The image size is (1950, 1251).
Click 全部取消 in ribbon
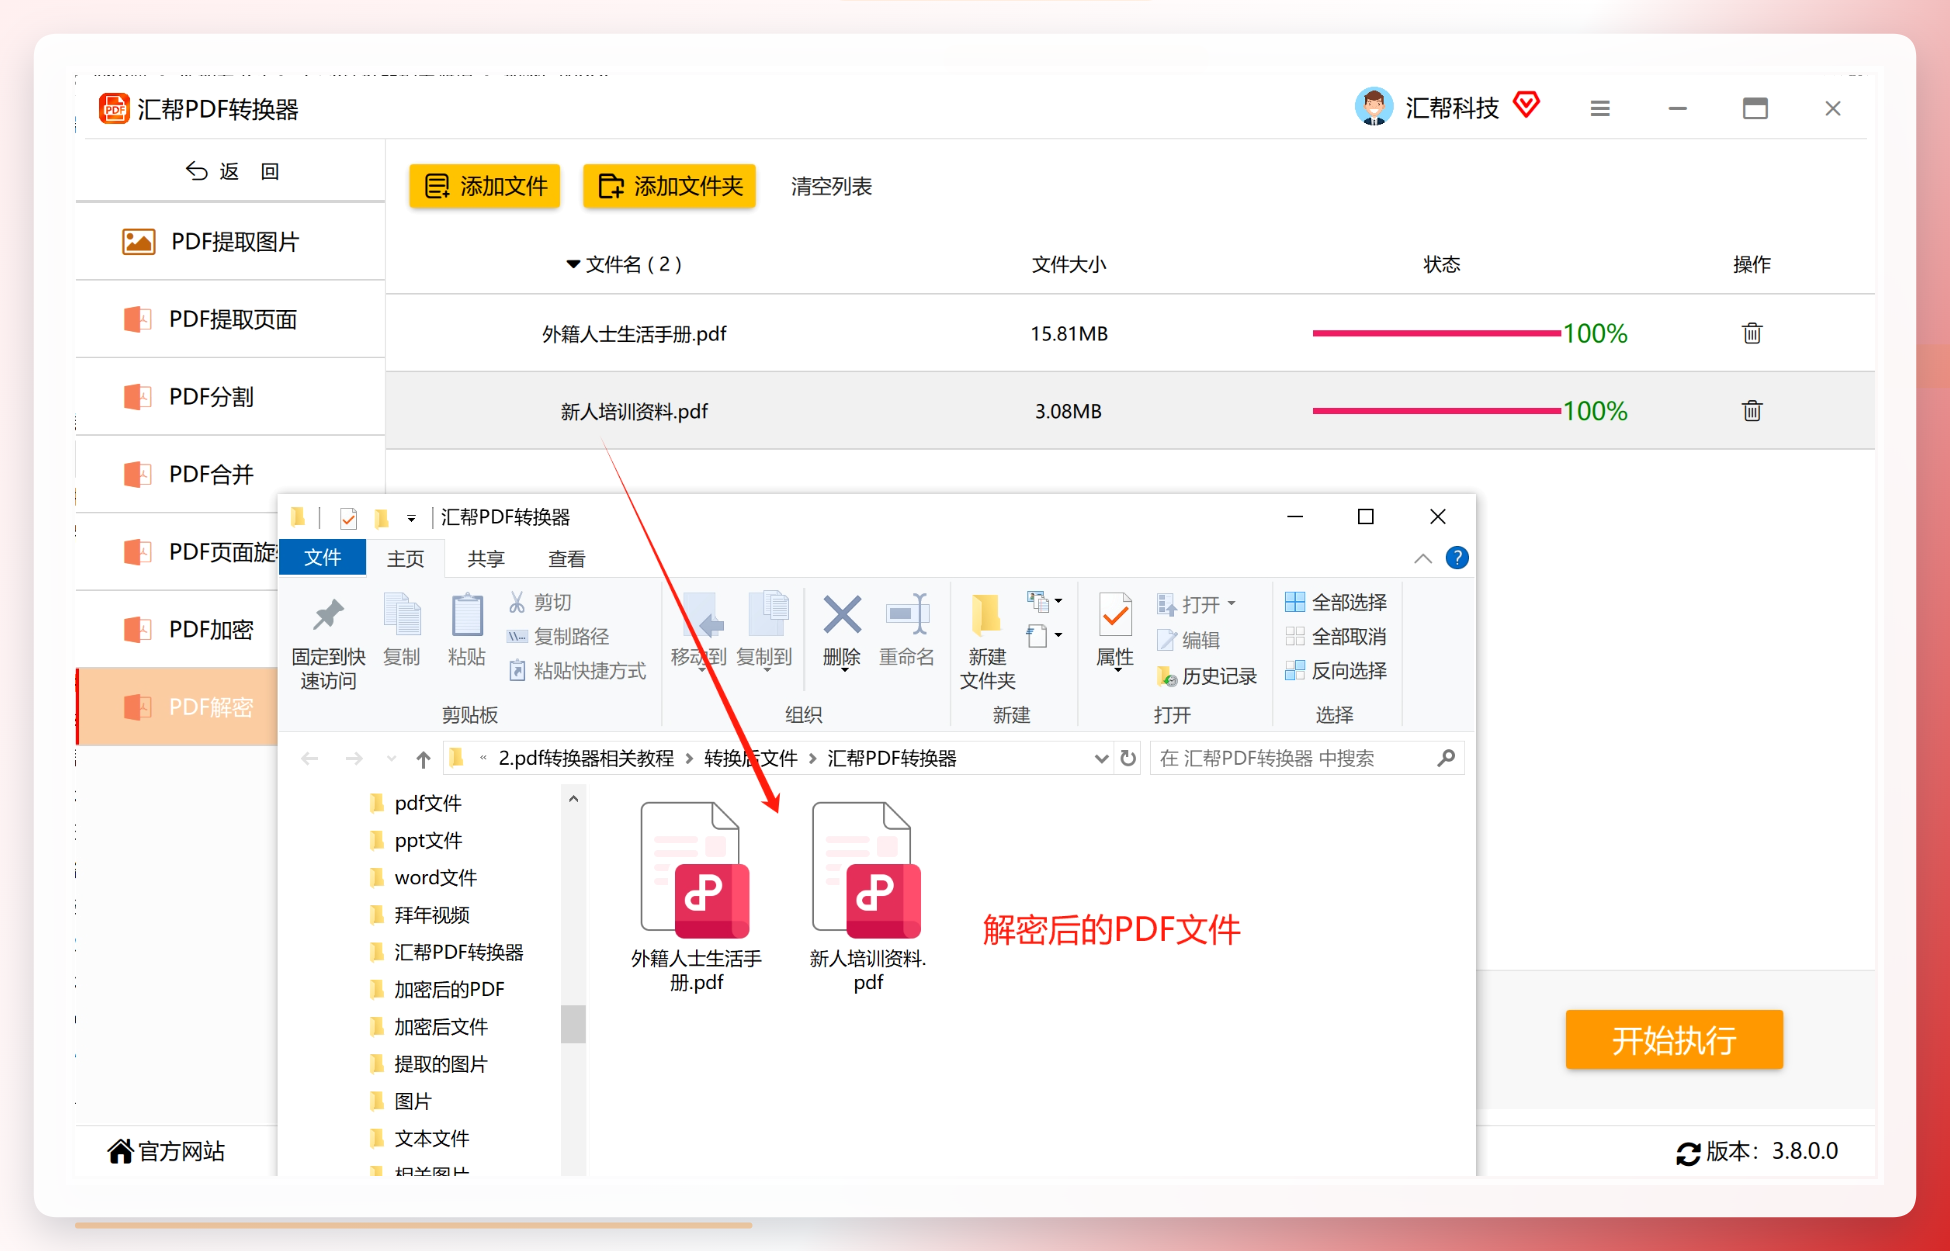click(1336, 636)
